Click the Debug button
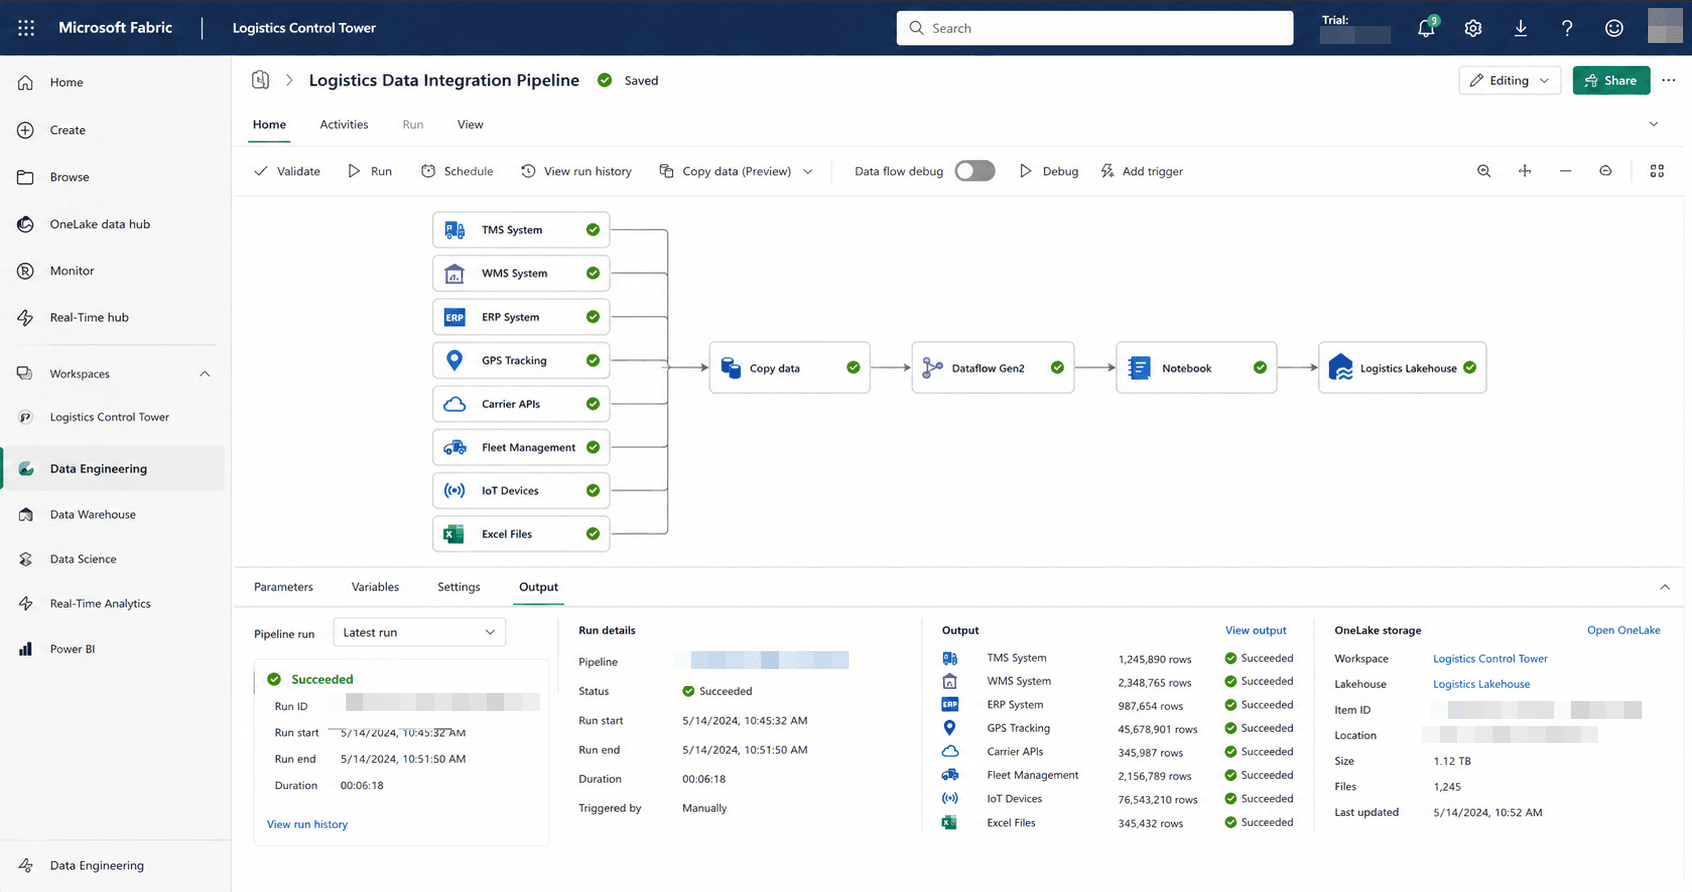This screenshot has height=892, width=1692. click(1048, 171)
